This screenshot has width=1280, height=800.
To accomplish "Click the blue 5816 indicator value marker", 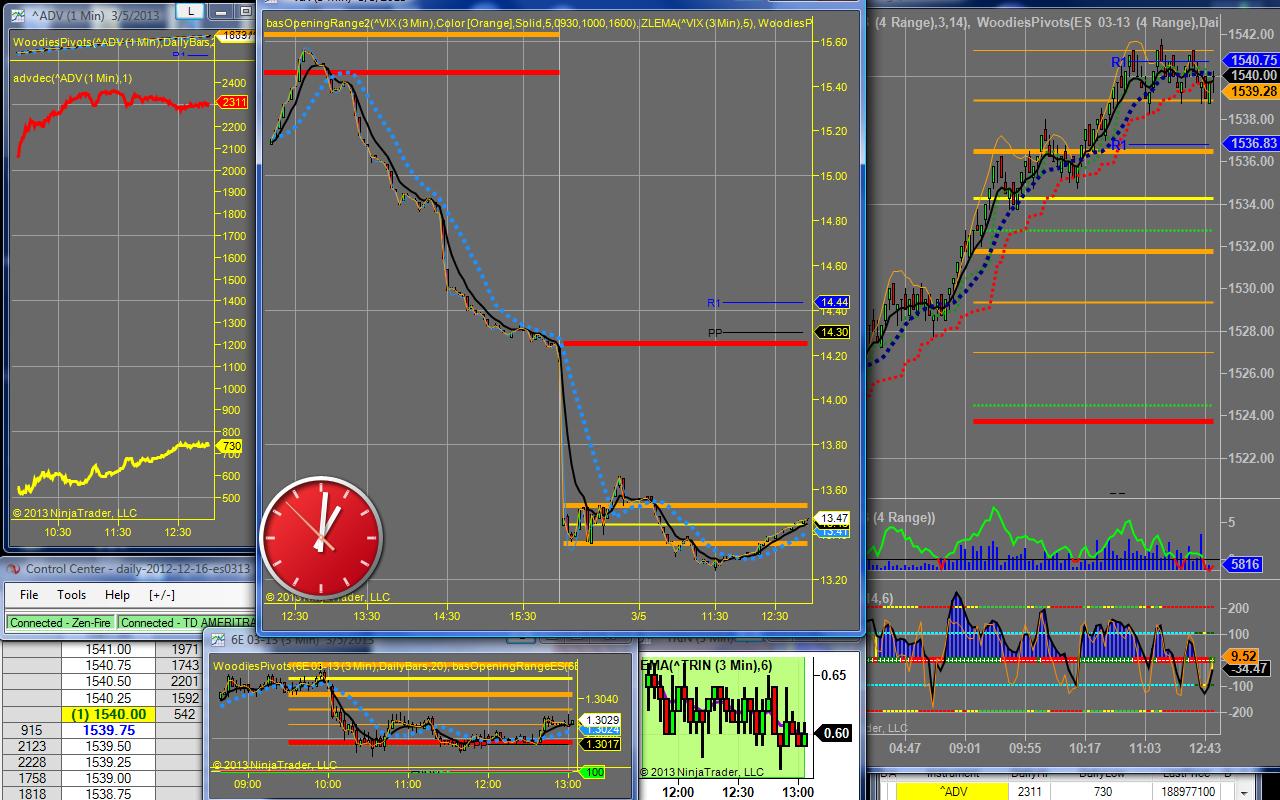I will pyautogui.click(x=1245, y=564).
